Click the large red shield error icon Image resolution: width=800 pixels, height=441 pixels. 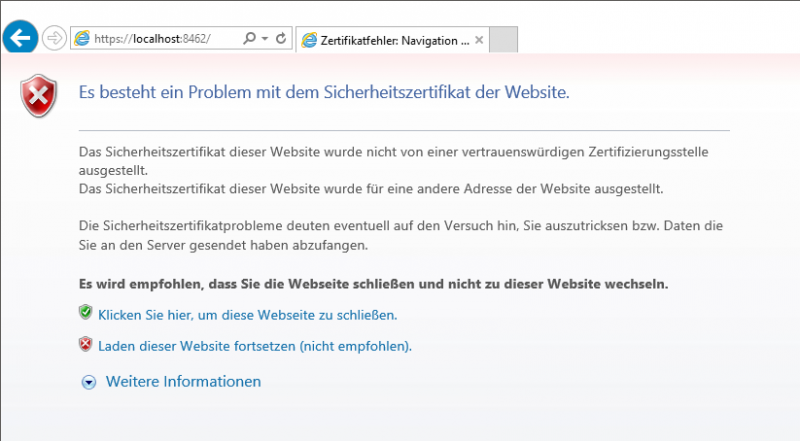(39, 95)
